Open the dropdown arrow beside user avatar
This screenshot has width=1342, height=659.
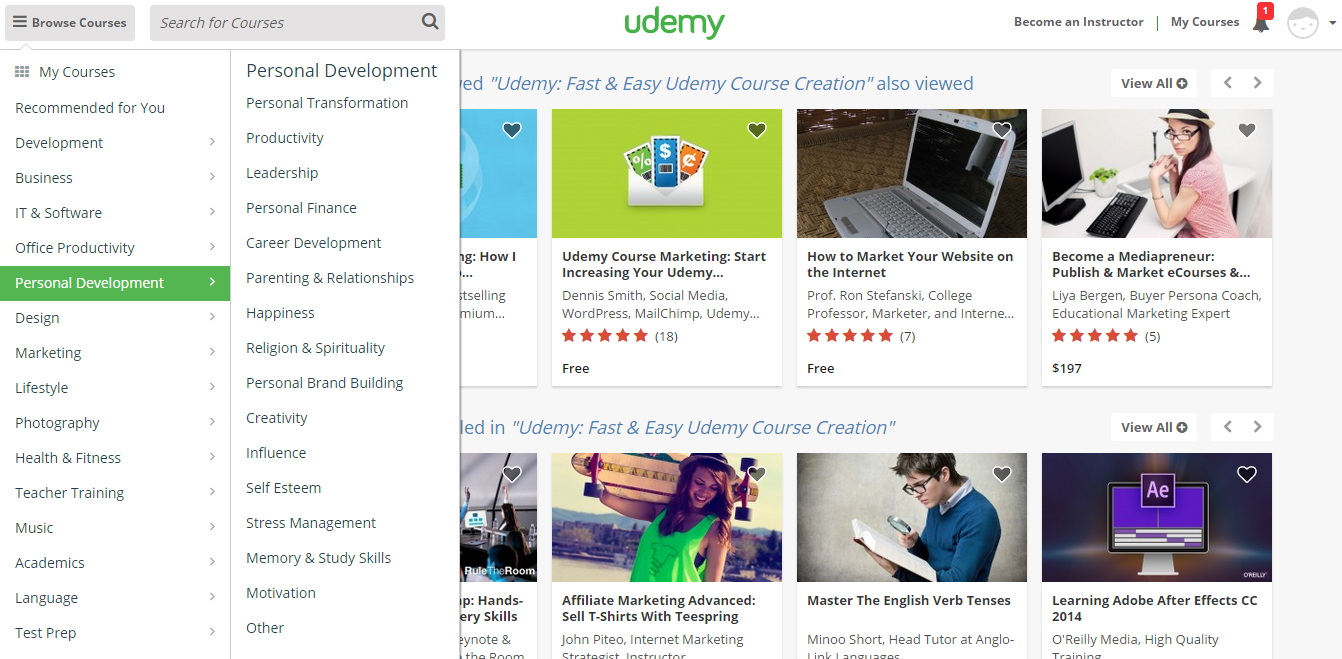click(x=1332, y=23)
